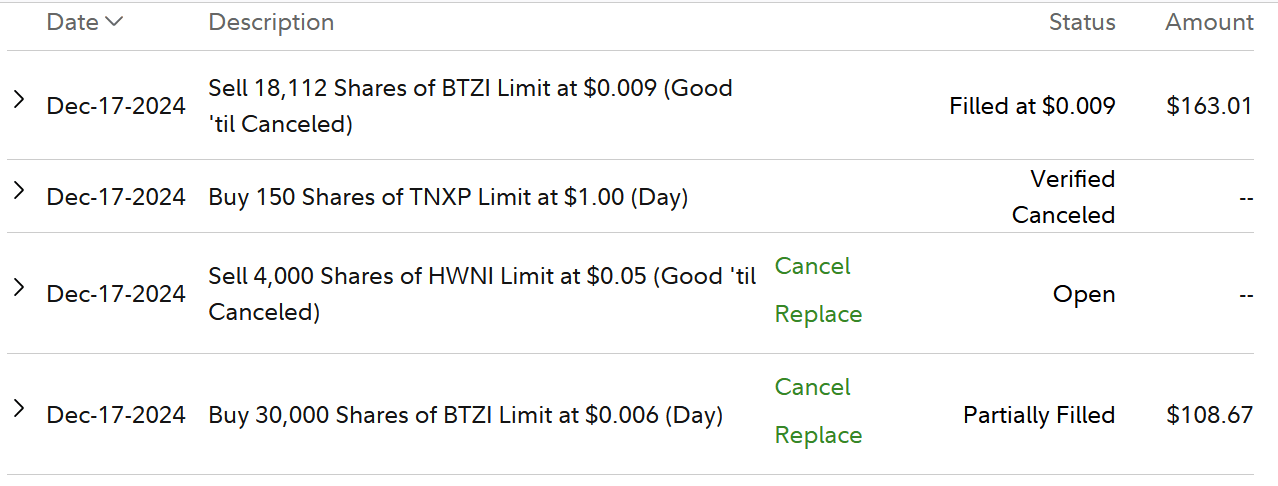Expand the Buy 150 TNXP order row
Viewport: 1278px width, 486px height.
[18, 190]
